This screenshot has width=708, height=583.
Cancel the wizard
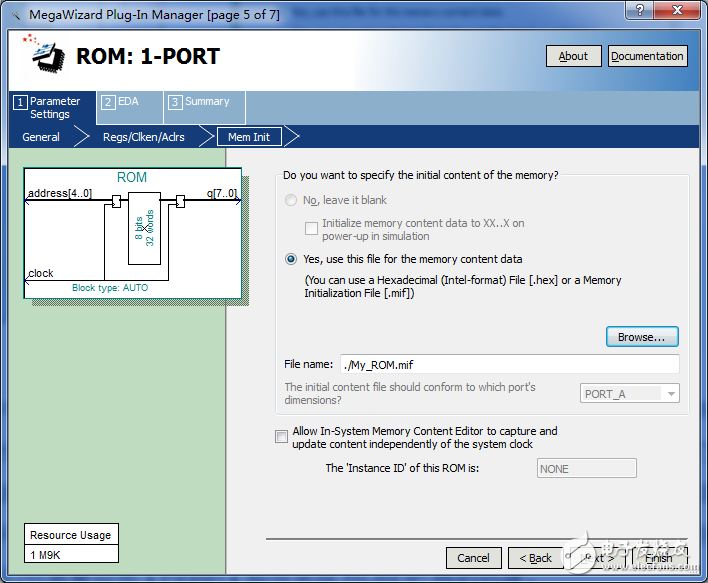(x=474, y=558)
